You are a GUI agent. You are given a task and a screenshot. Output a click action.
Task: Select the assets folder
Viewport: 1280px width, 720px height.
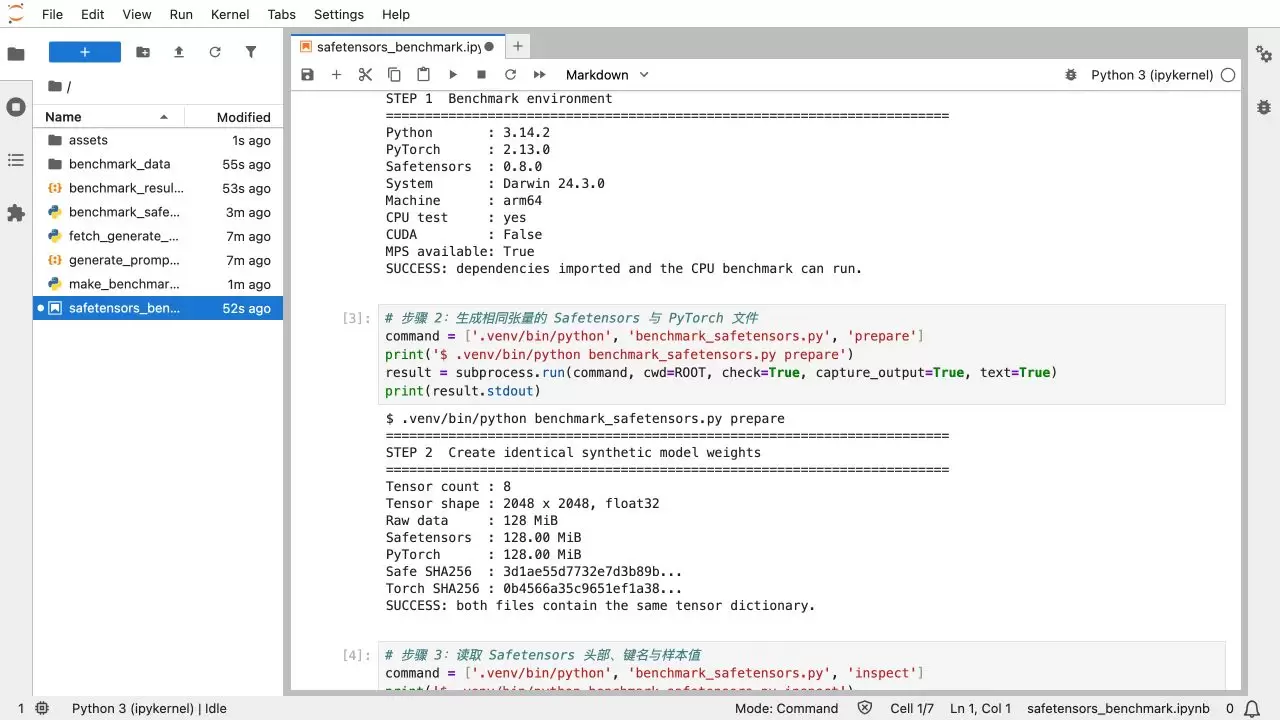[x=158, y=140]
